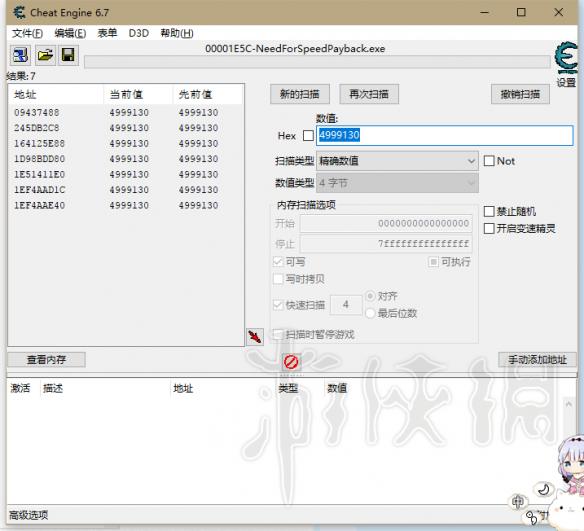
Task: Click the 查看内存 button
Action: [47, 360]
